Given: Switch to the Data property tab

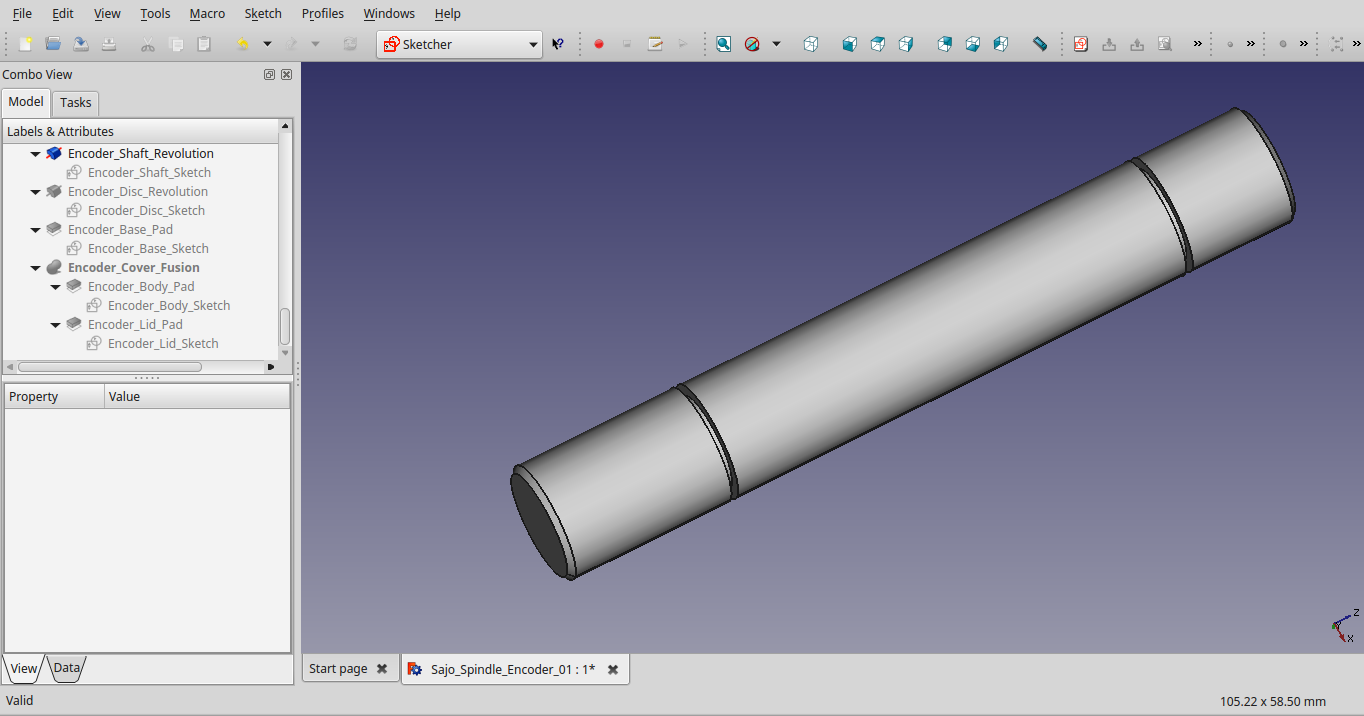Looking at the screenshot, I should [x=66, y=668].
